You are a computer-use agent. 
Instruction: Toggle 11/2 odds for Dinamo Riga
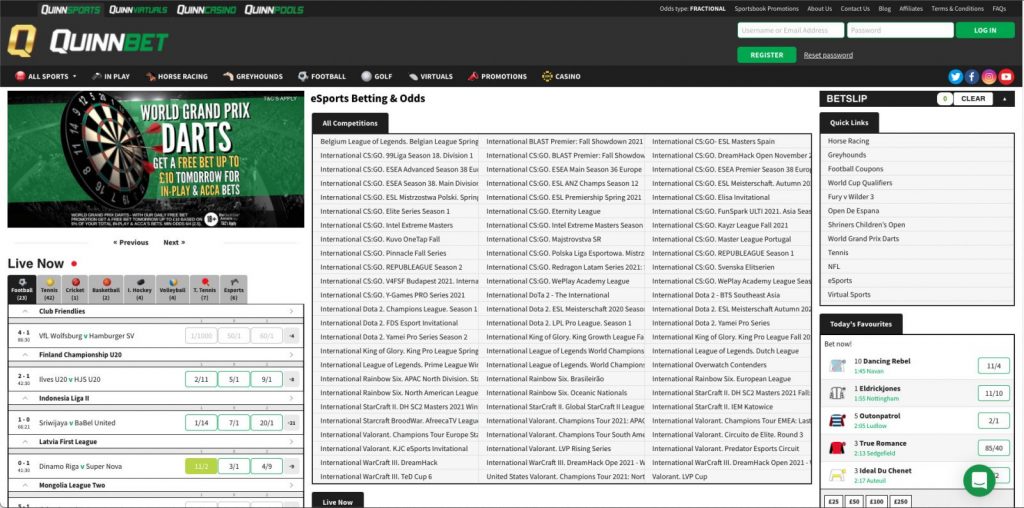201,465
